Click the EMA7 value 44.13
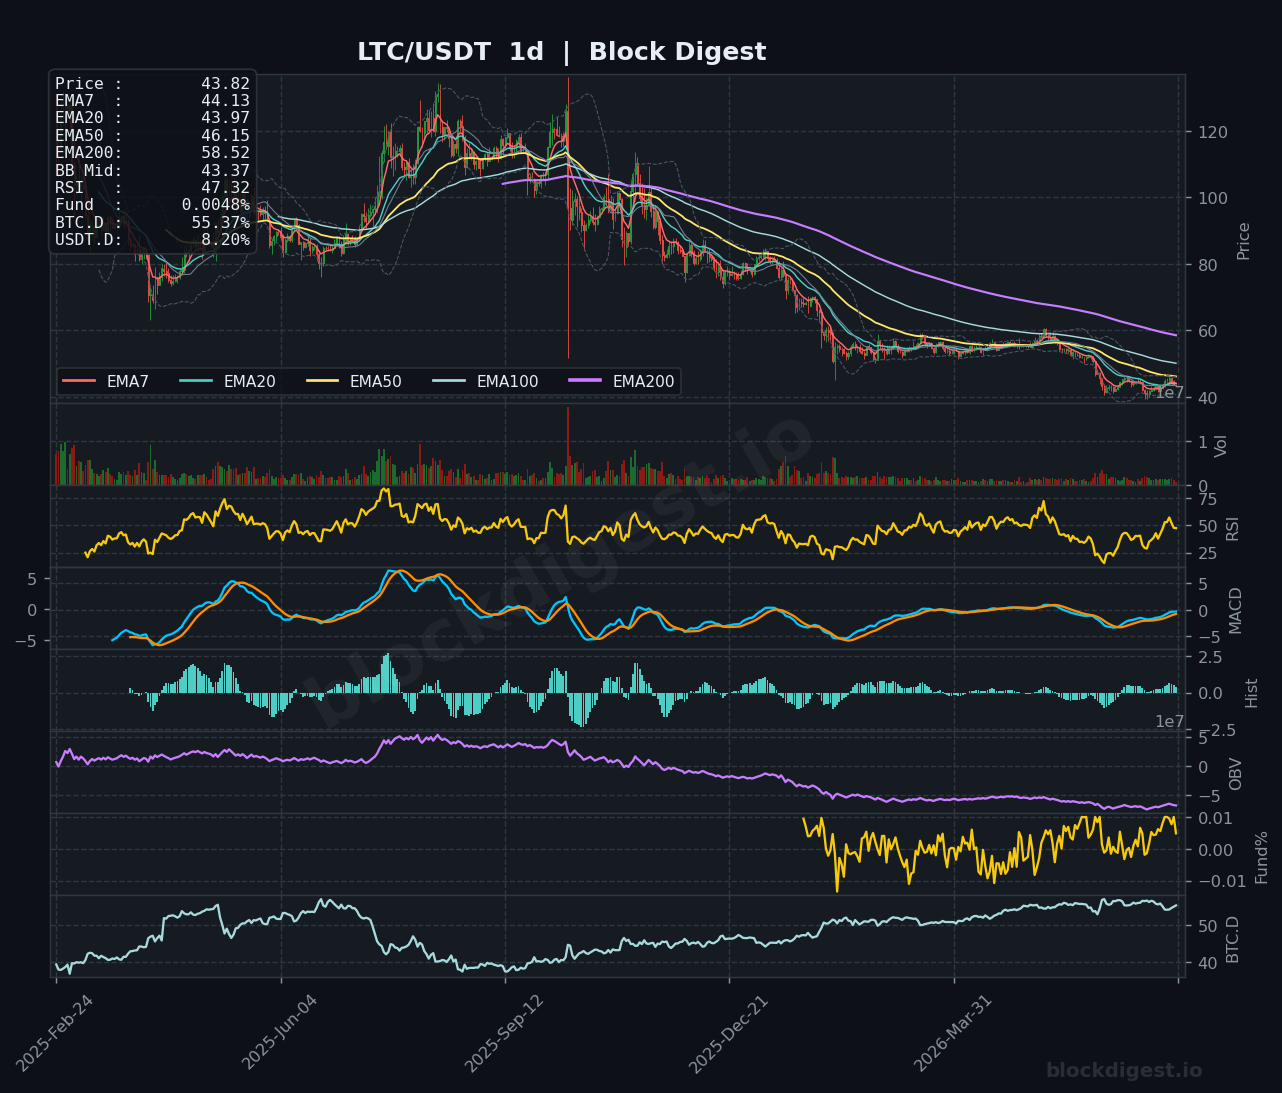The image size is (1282, 1093). pos(225,101)
